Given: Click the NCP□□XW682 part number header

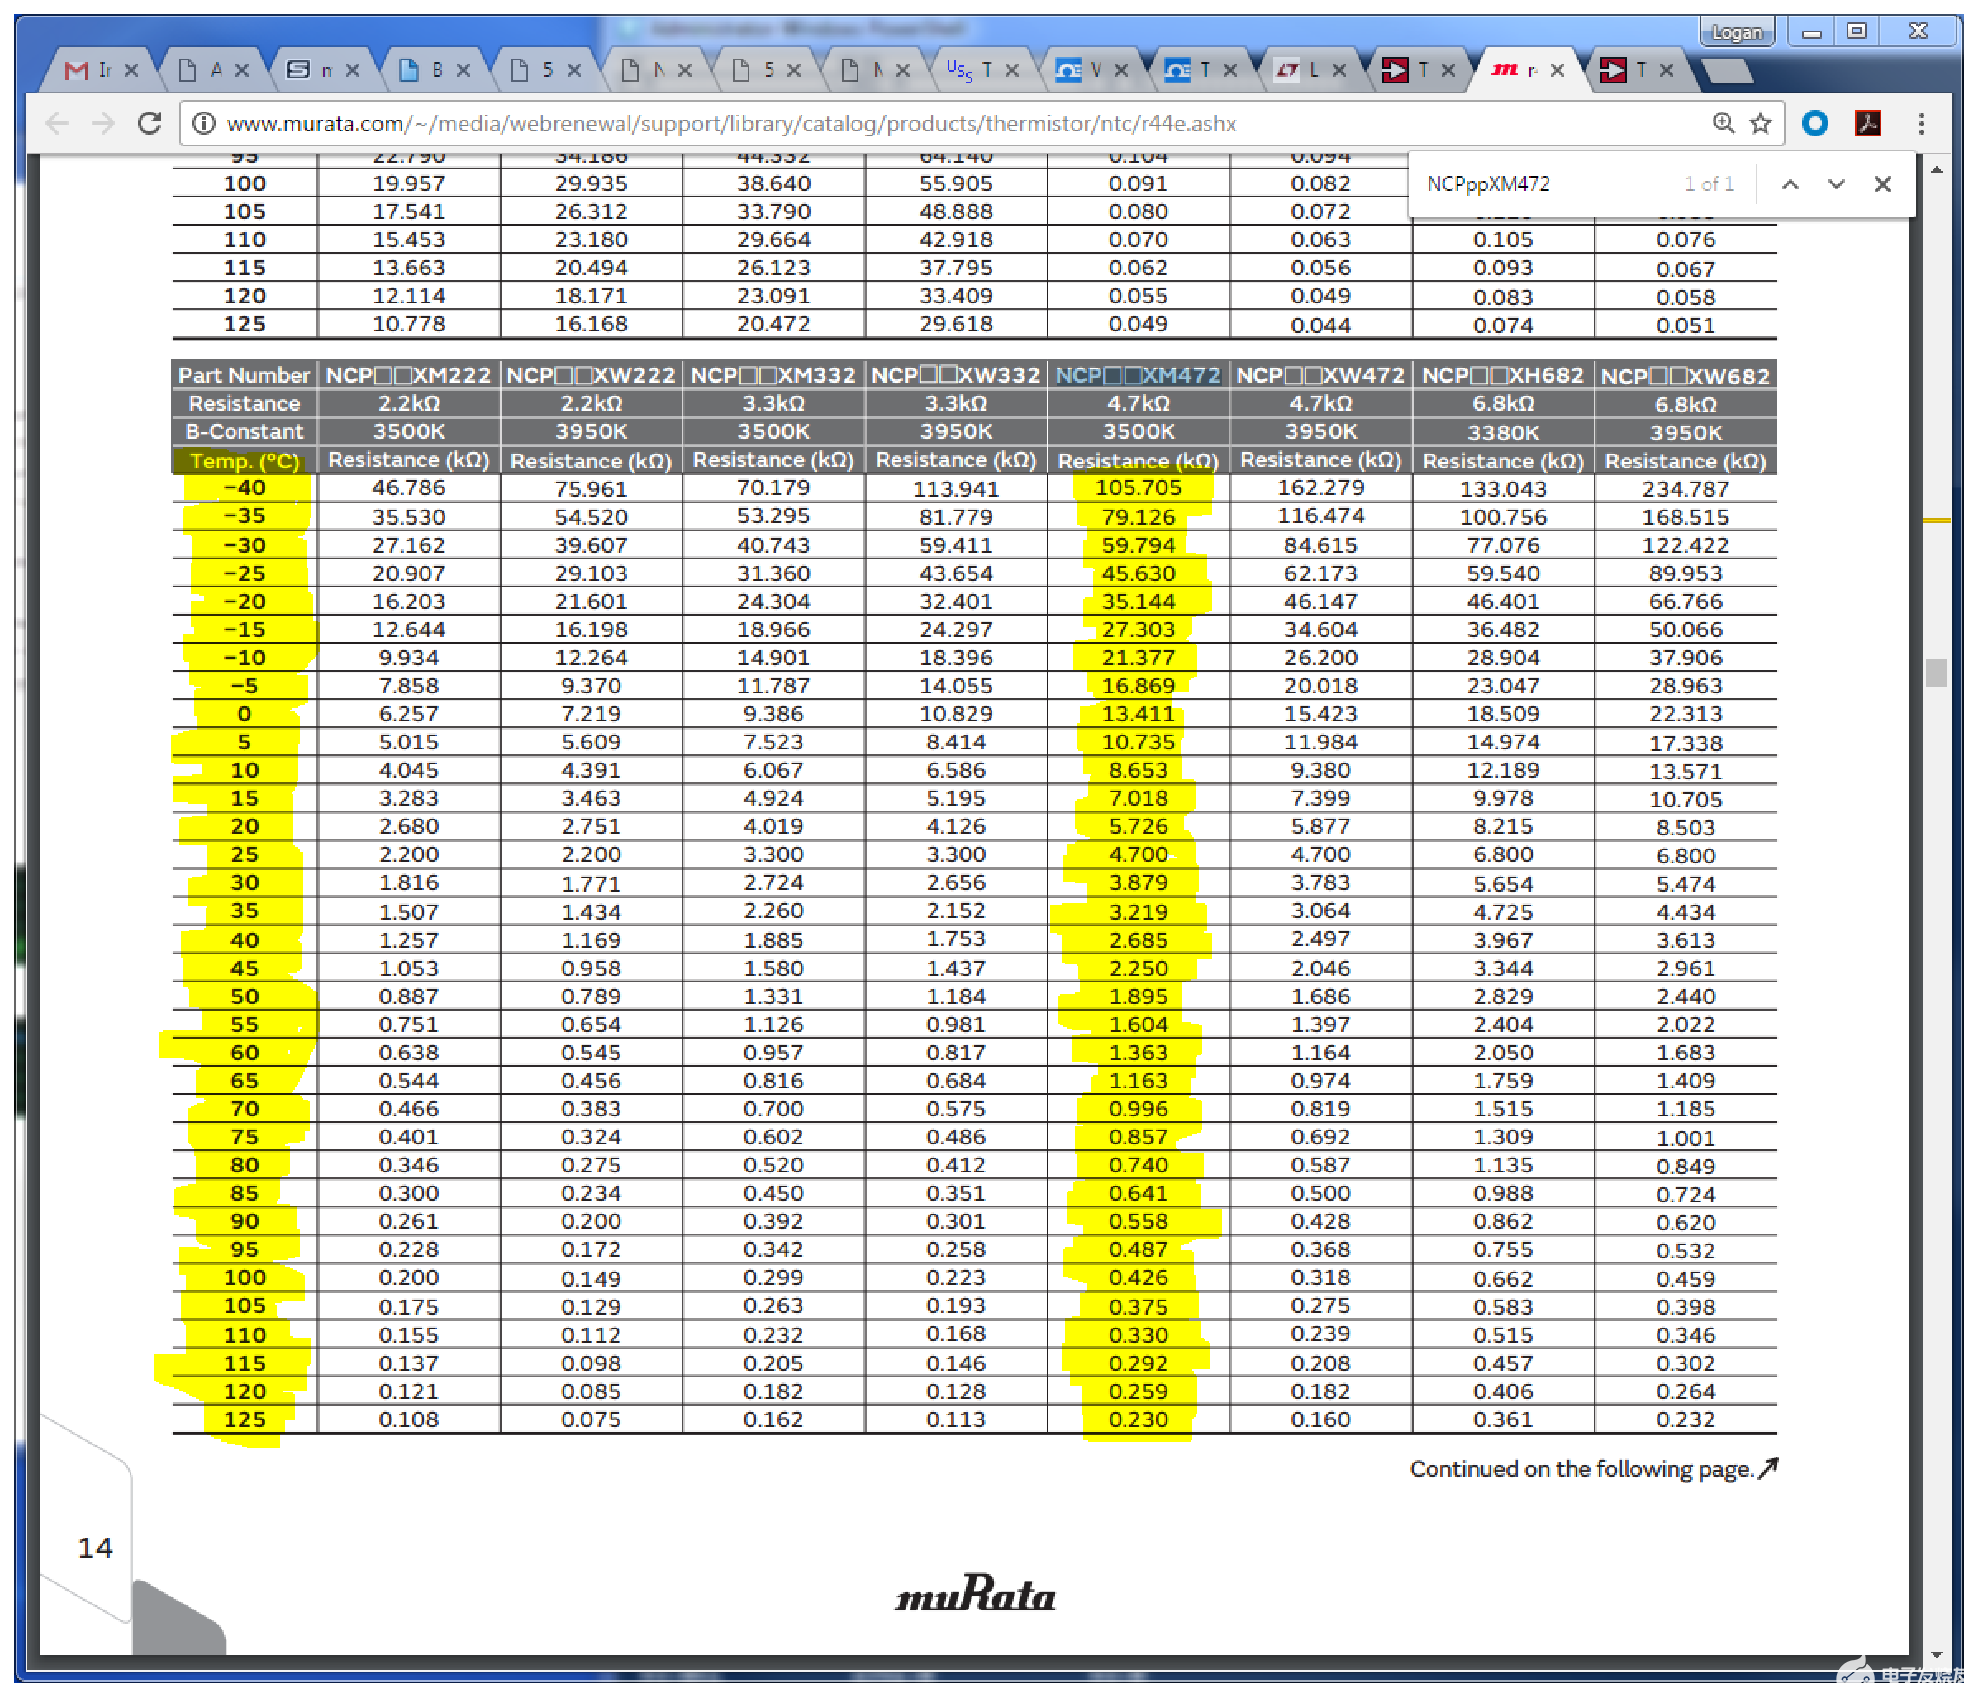Looking at the screenshot, I should (1685, 375).
